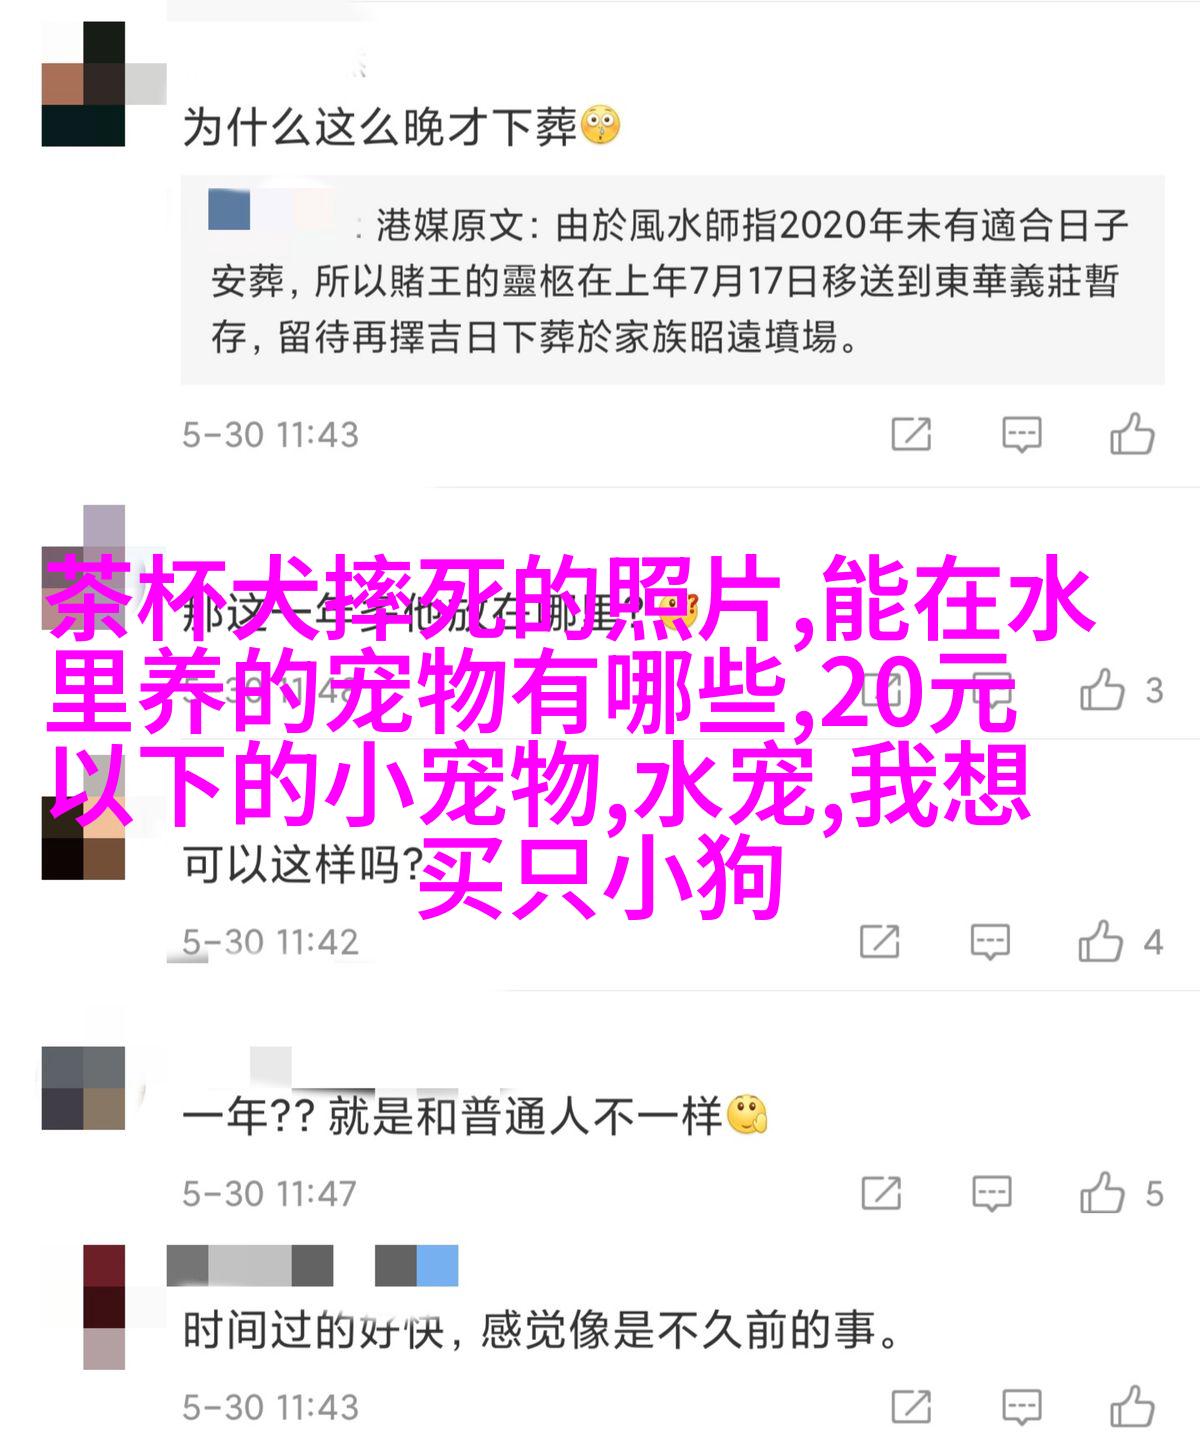Tap repost icon for the 可以这样吗 comment
1200x1453 pixels.
(x=880, y=942)
